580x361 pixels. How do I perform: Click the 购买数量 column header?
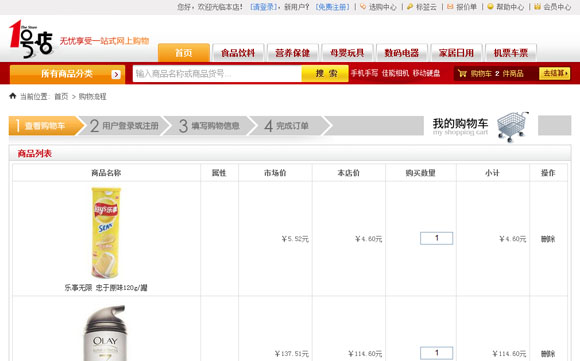421,173
